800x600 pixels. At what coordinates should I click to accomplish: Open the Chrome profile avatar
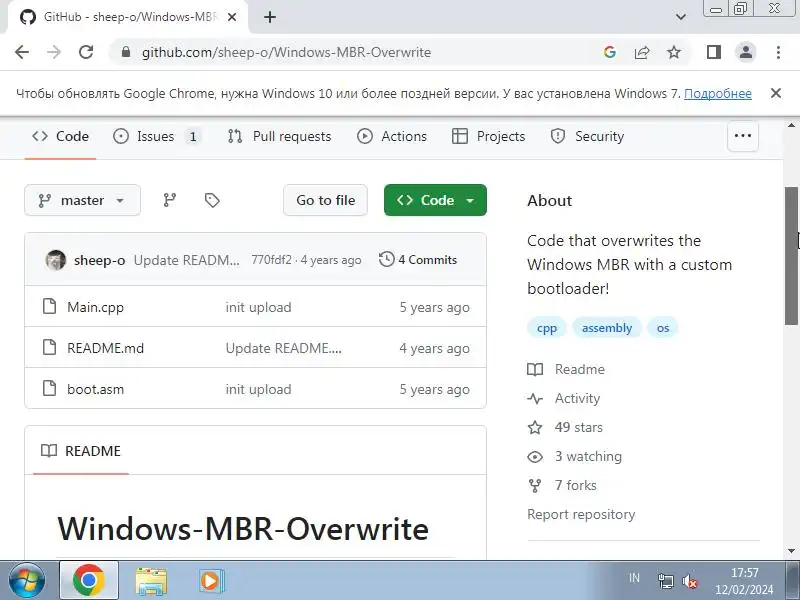(745, 52)
